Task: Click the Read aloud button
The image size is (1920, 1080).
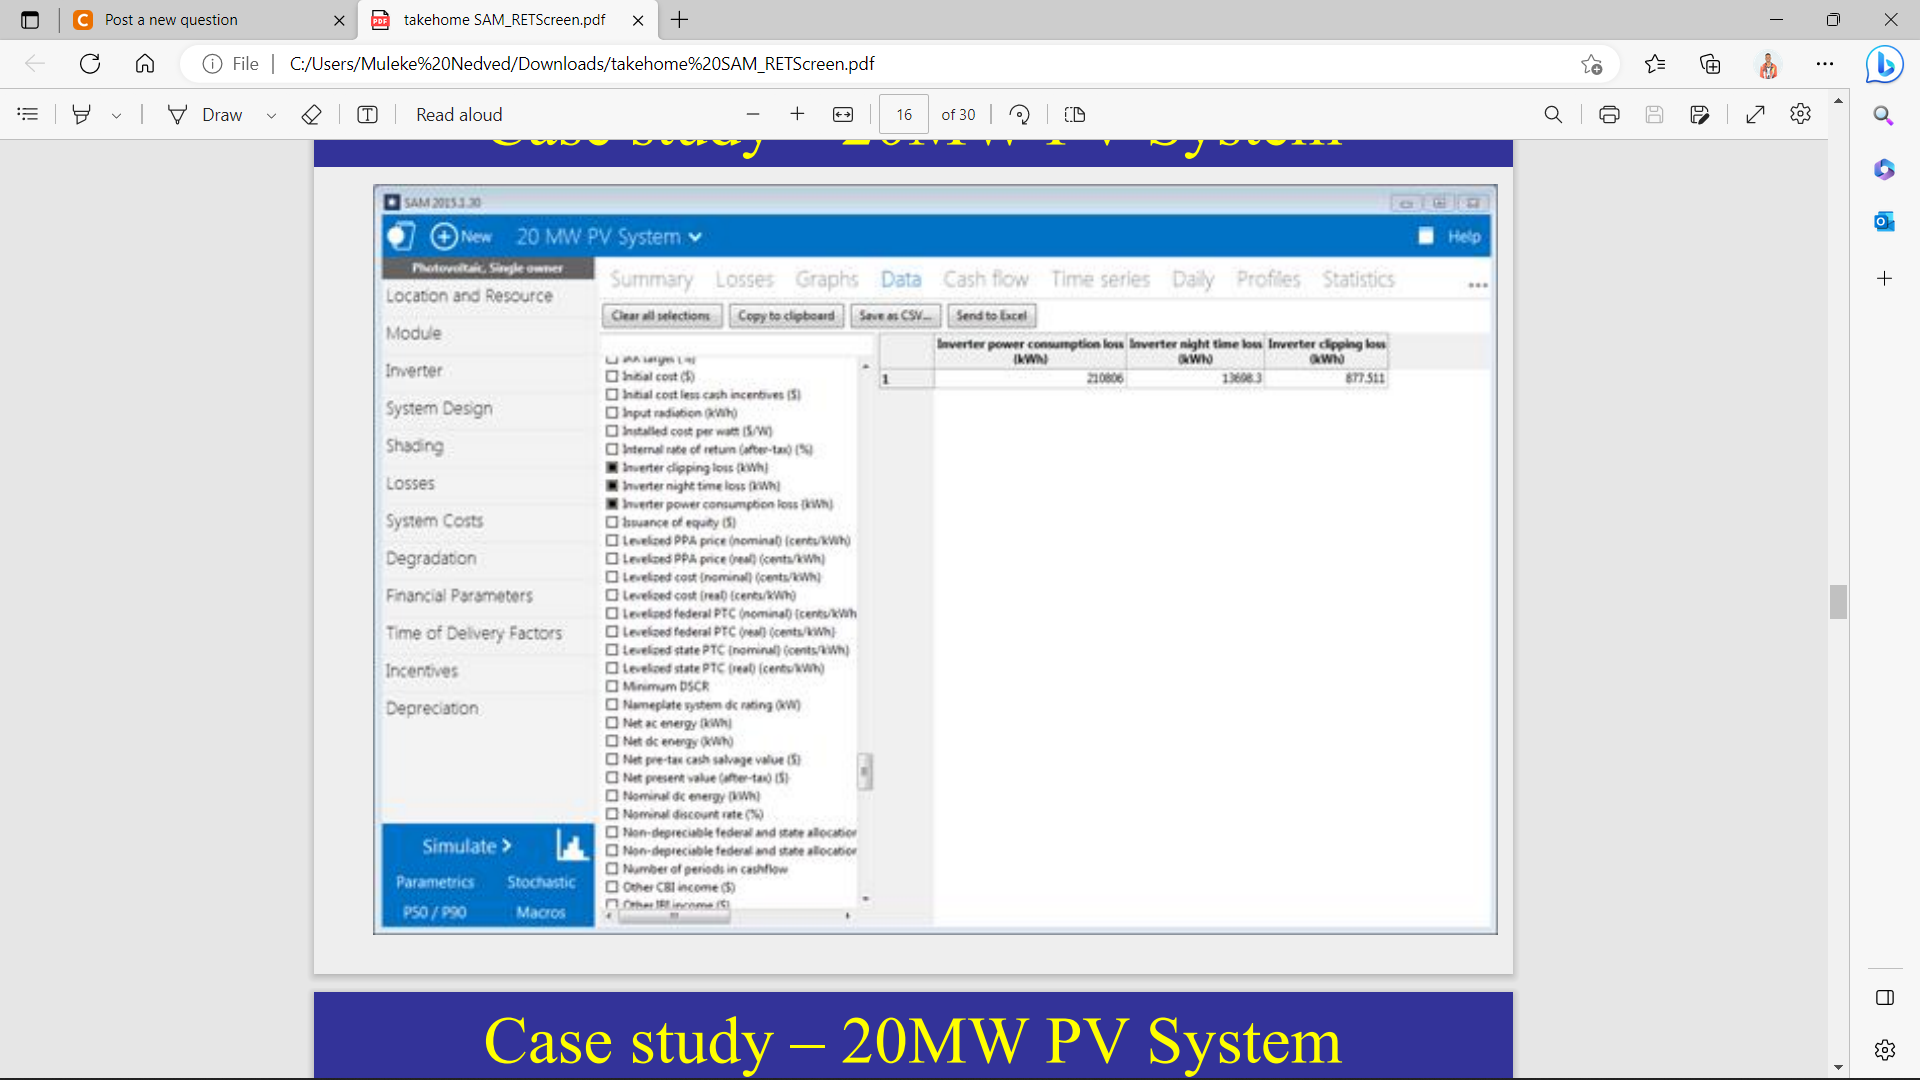Action: point(459,115)
